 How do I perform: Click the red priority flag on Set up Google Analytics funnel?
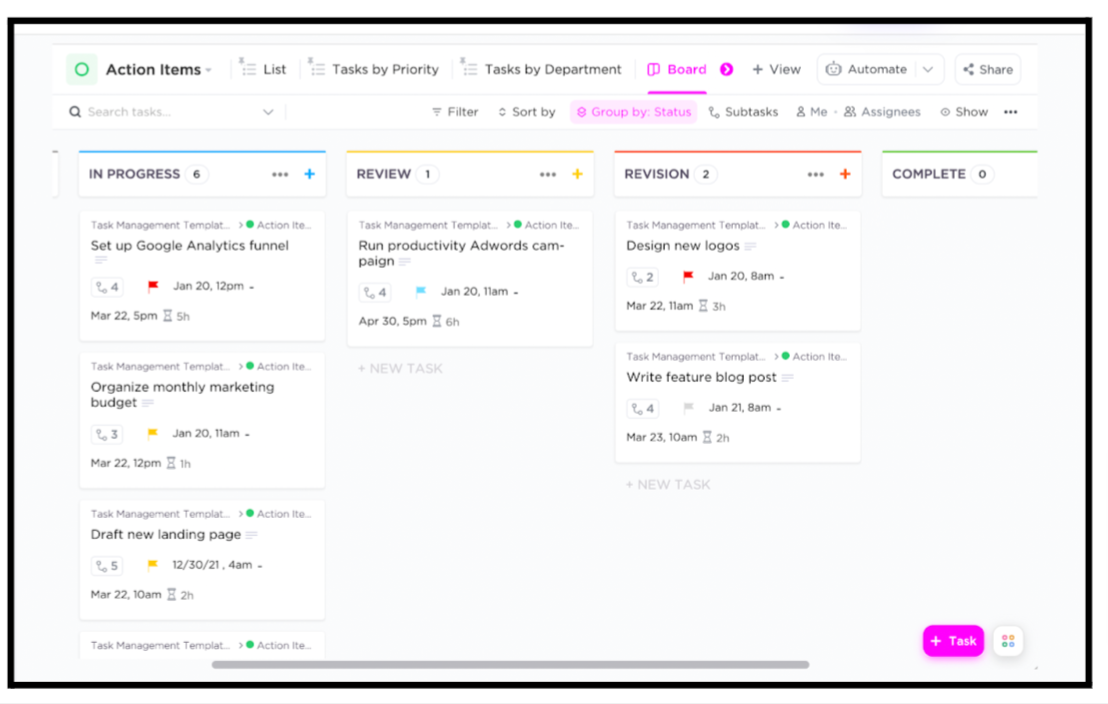(x=155, y=287)
